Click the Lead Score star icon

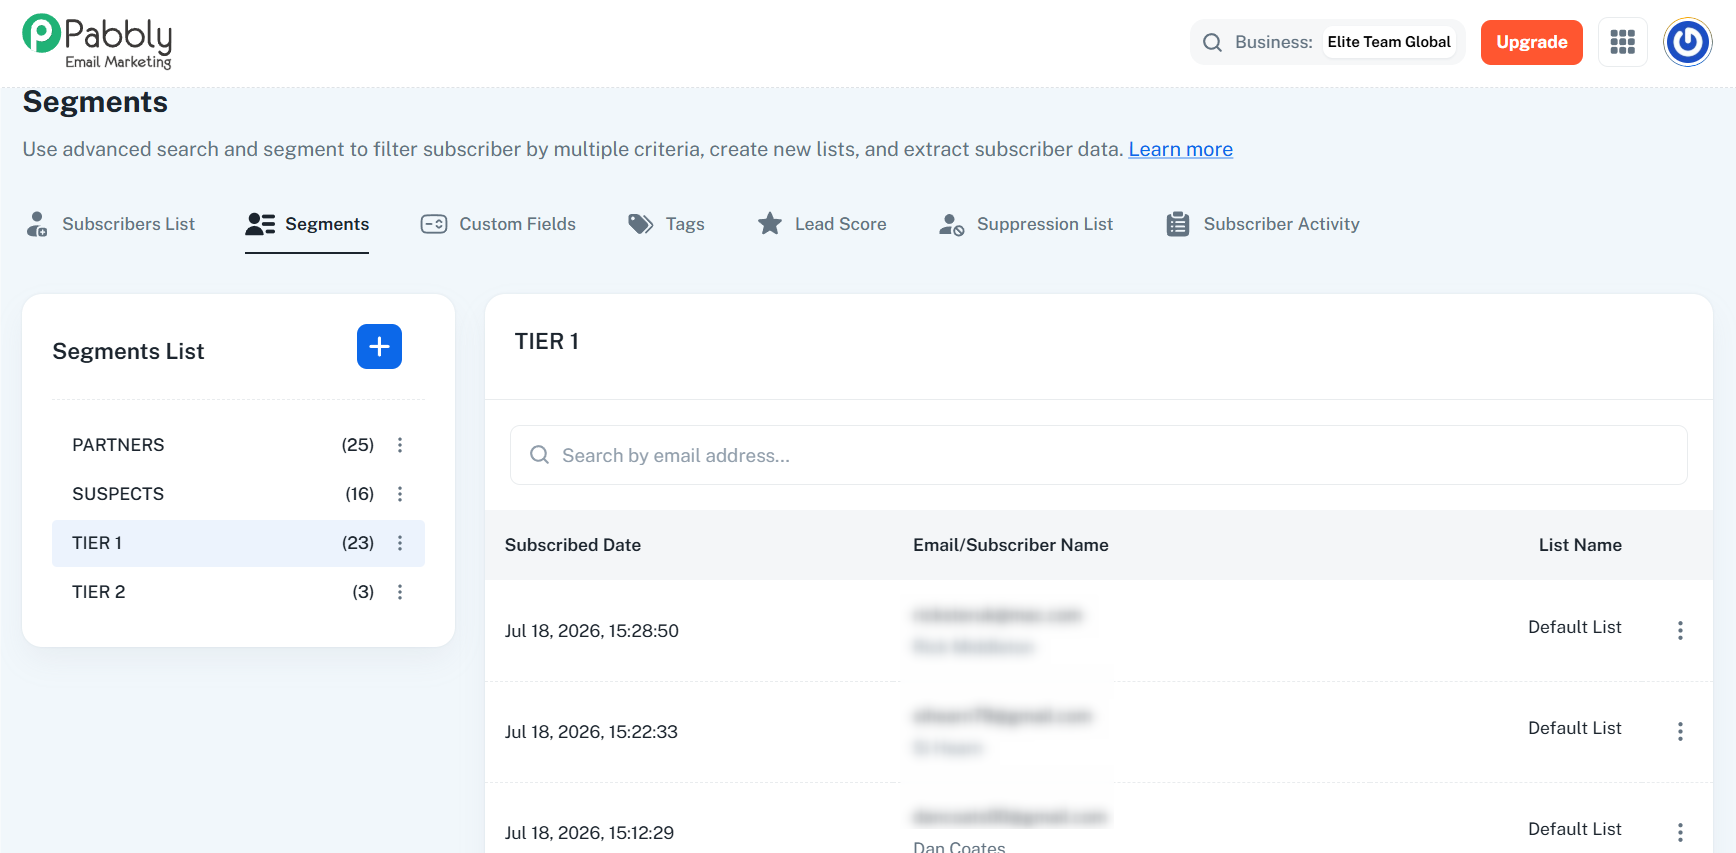769,223
